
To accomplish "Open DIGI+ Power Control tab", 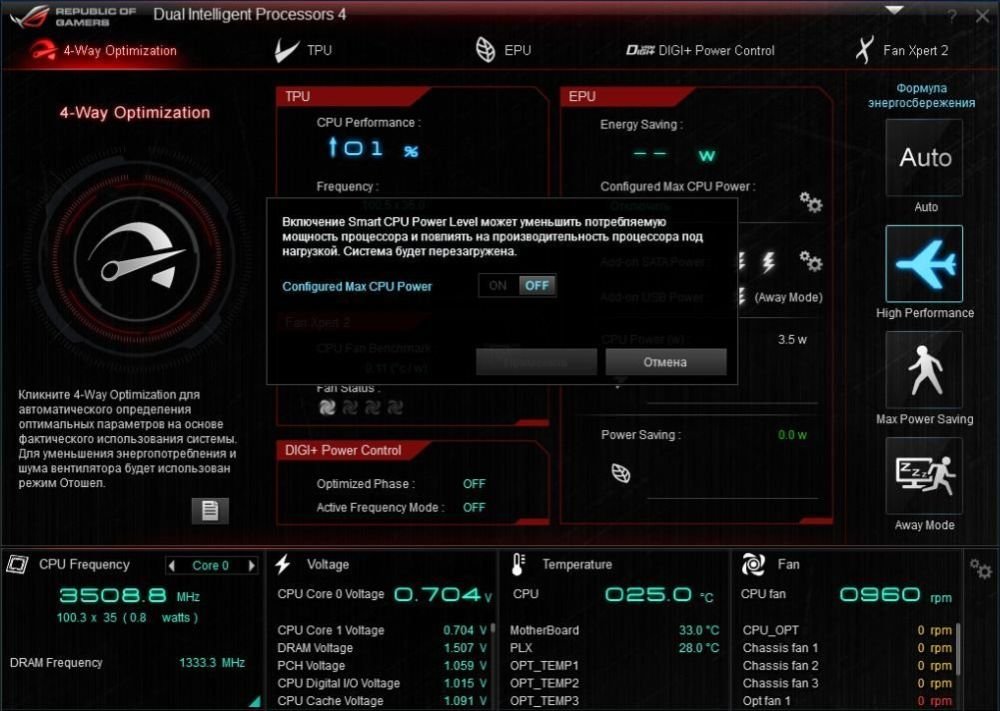I will coord(700,50).
